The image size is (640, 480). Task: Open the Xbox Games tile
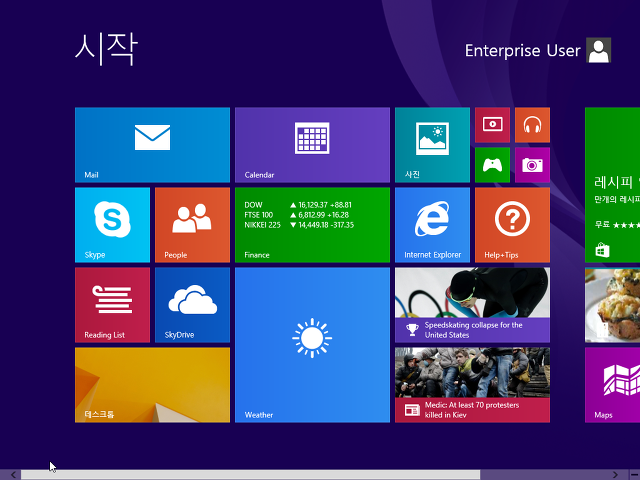coord(492,165)
